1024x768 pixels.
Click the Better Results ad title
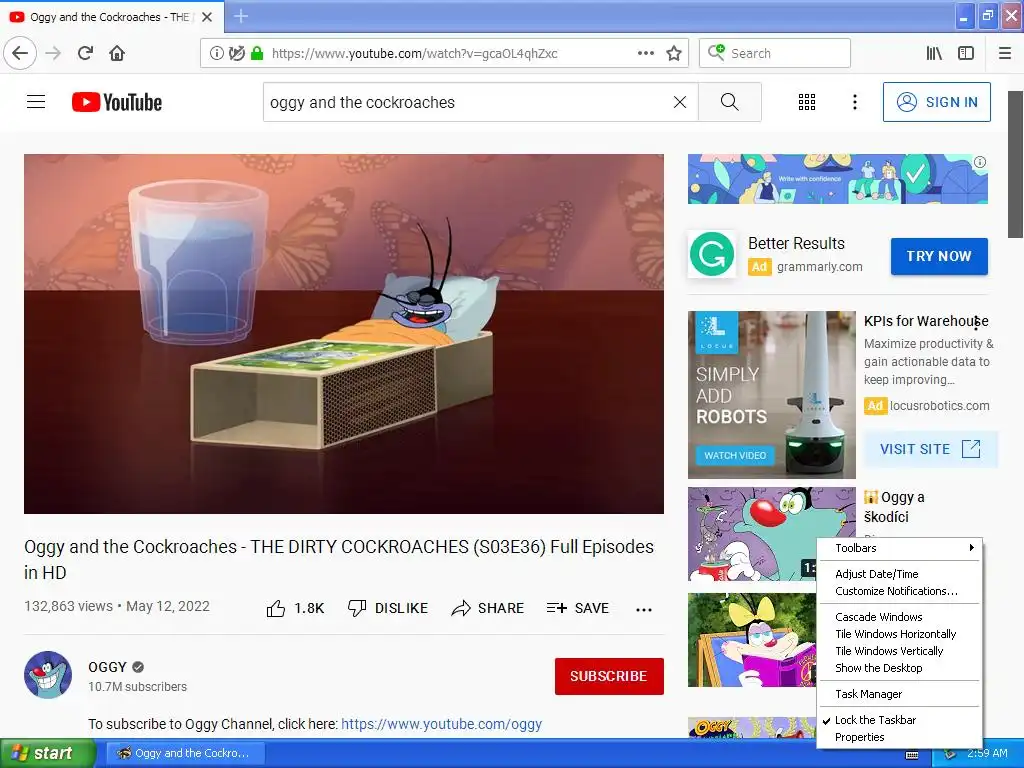coord(796,243)
